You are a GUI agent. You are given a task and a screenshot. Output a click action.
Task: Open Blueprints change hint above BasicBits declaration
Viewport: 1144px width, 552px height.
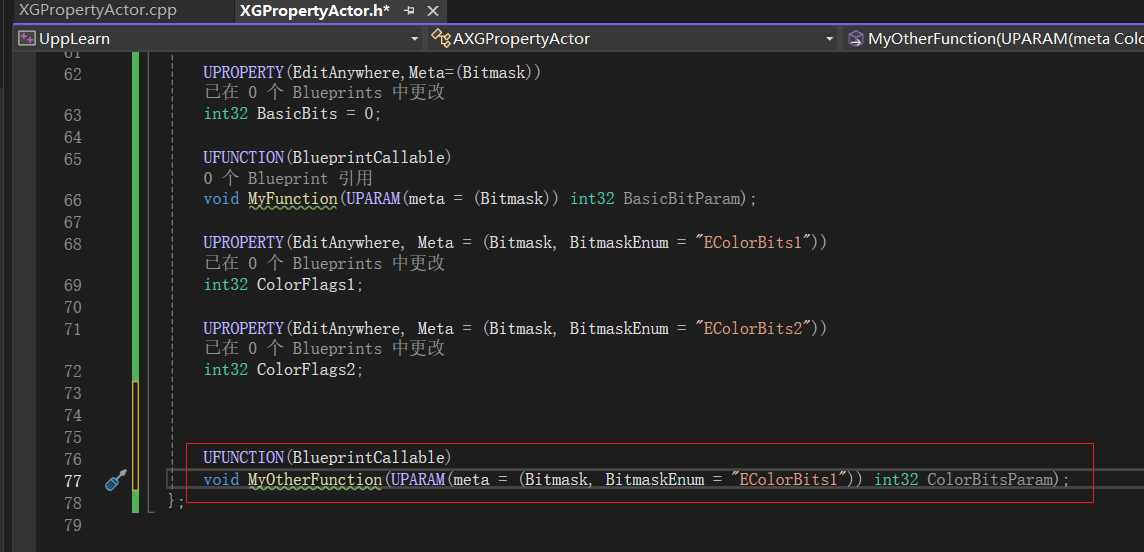(x=324, y=93)
